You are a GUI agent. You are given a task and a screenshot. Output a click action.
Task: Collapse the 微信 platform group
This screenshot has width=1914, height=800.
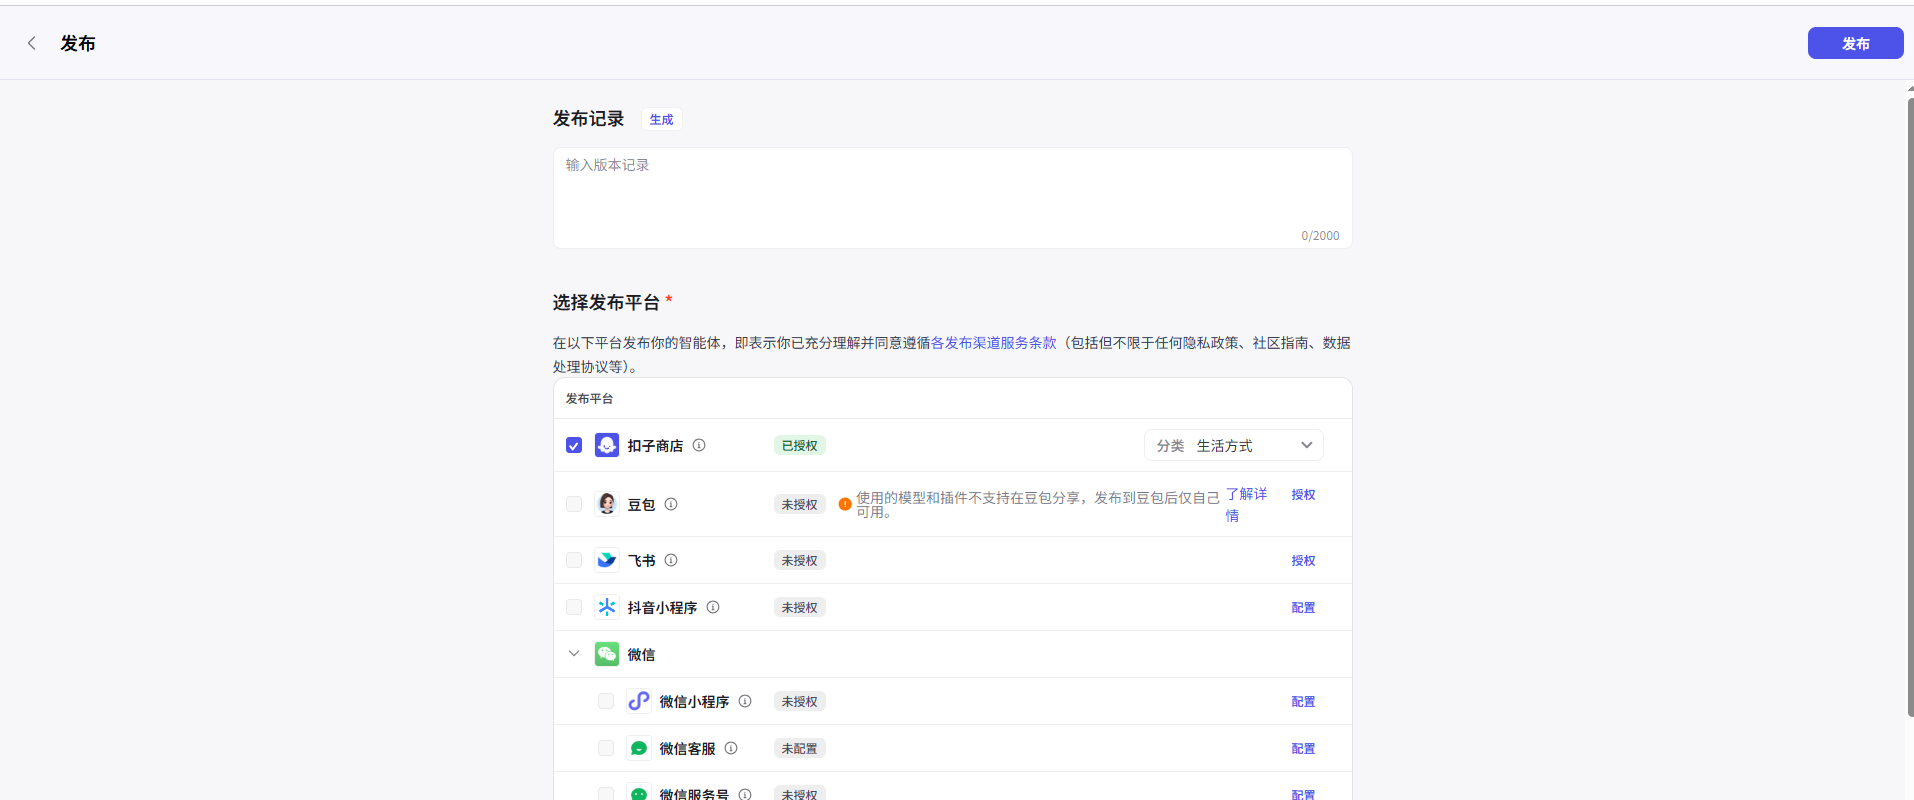[574, 654]
